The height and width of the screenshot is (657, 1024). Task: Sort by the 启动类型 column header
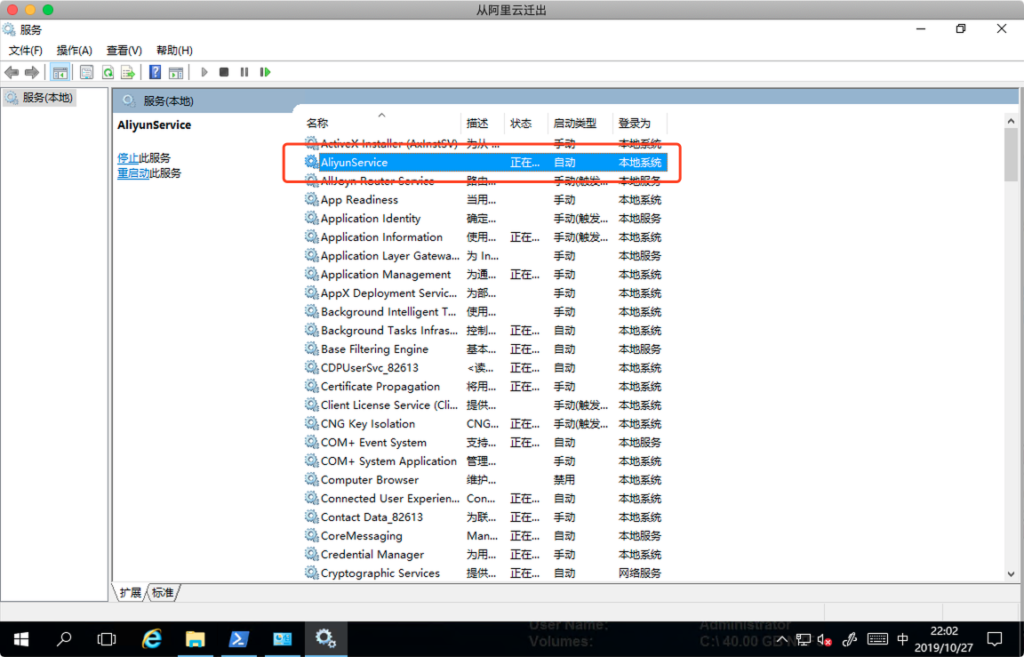(x=575, y=123)
